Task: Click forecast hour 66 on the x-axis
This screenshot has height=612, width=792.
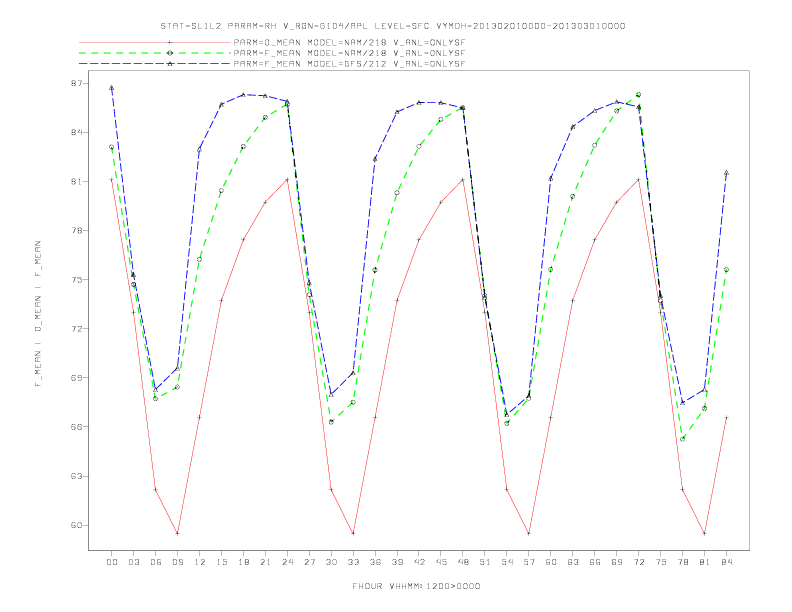Action: [x=595, y=562]
